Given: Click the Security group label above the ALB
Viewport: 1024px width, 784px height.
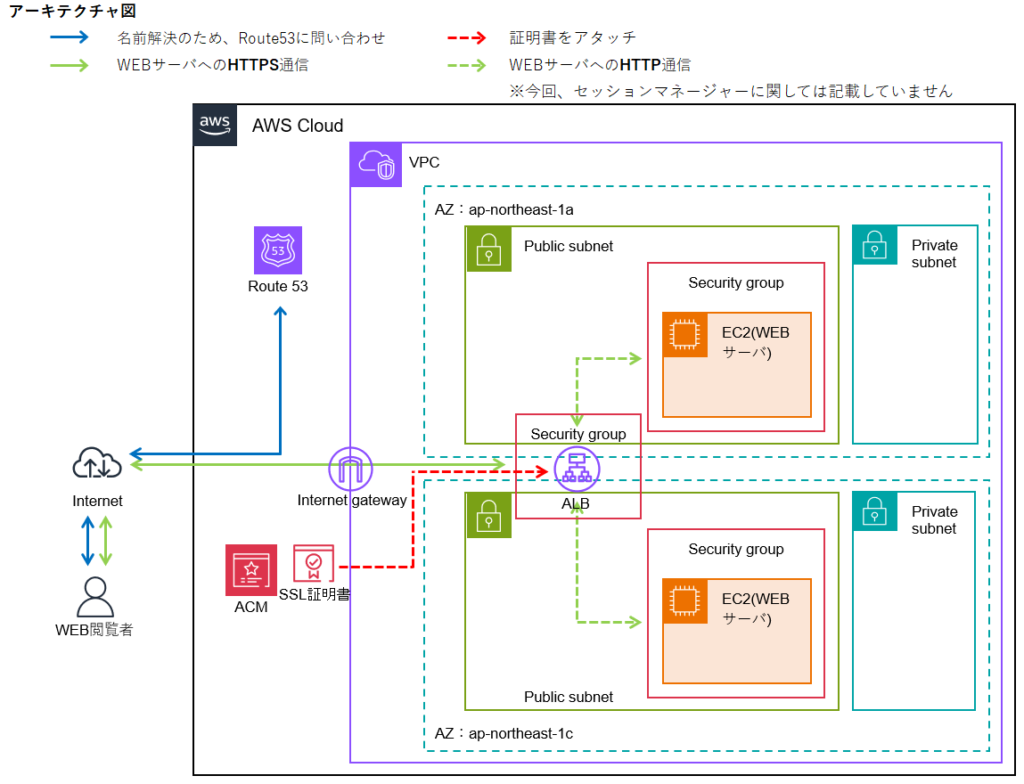Looking at the screenshot, I should point(579,434).
